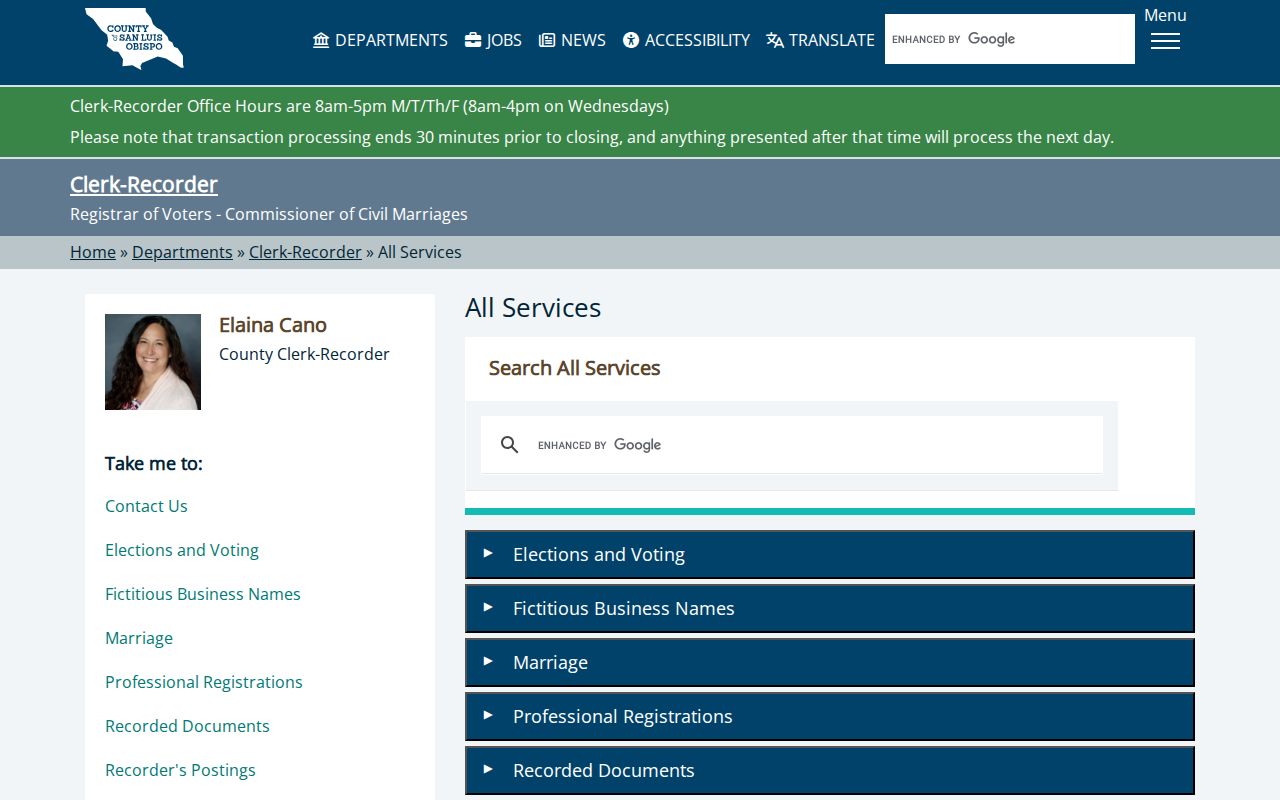Open the JOBS nav item
This screenshot has width=1280, height=800.
tap(493, 40)
